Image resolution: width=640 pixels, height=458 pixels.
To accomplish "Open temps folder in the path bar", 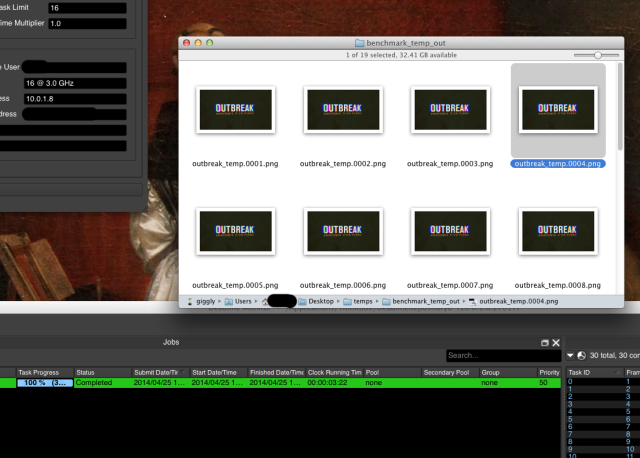I will click(358, 301).
